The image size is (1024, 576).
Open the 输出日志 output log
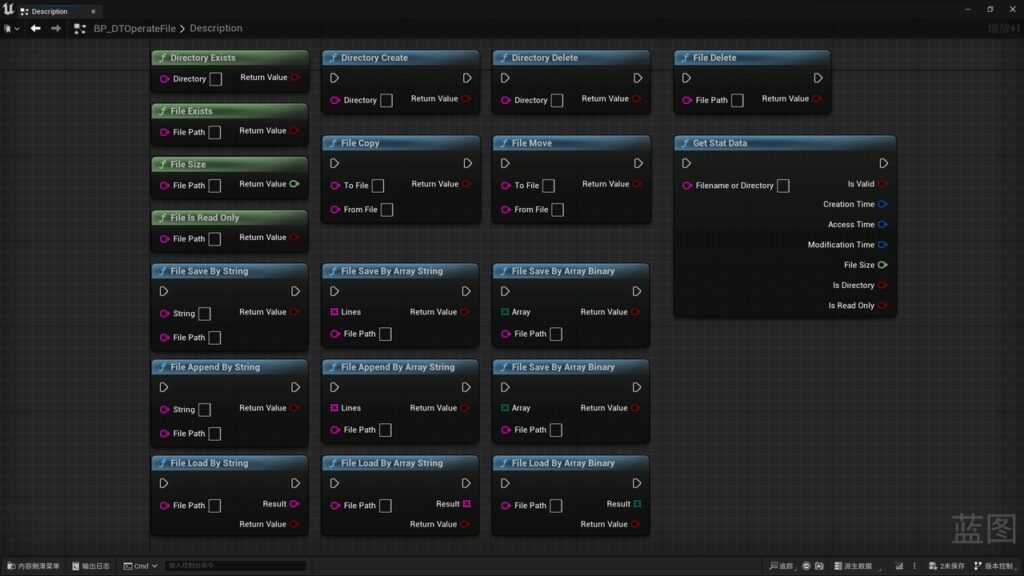(91, 566)
